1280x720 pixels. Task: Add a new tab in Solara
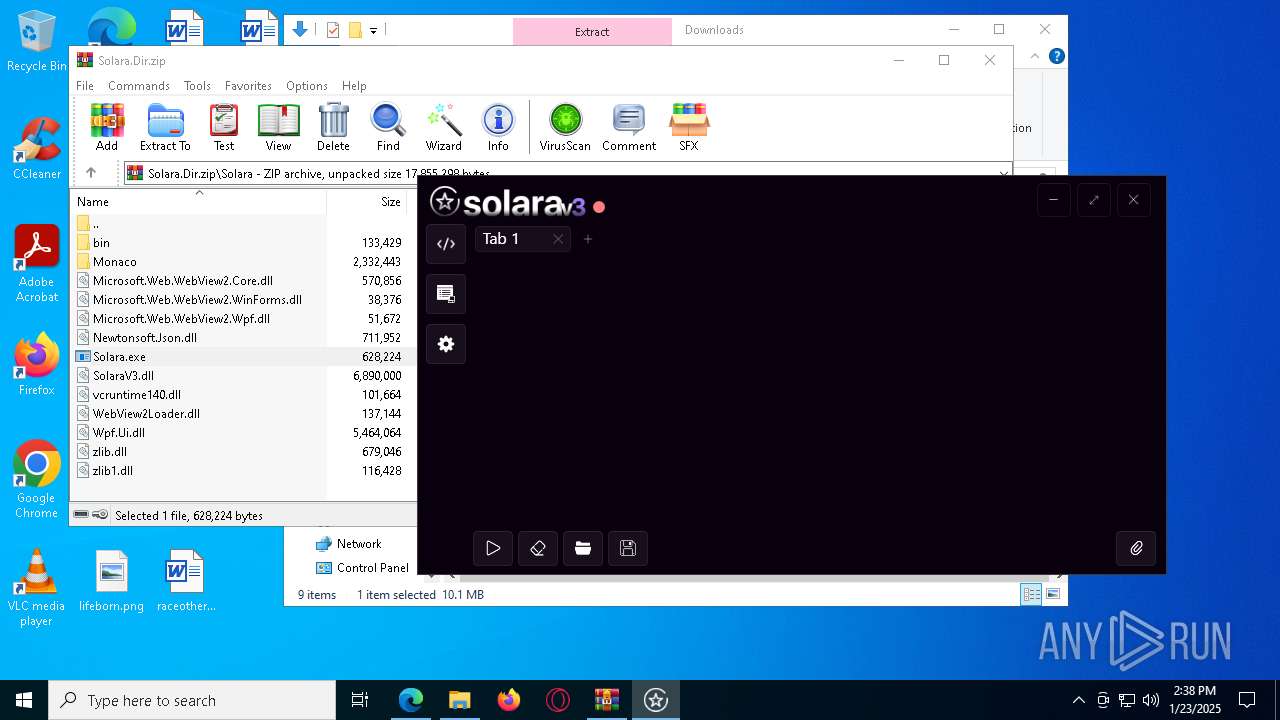click(x=588, y=239)
